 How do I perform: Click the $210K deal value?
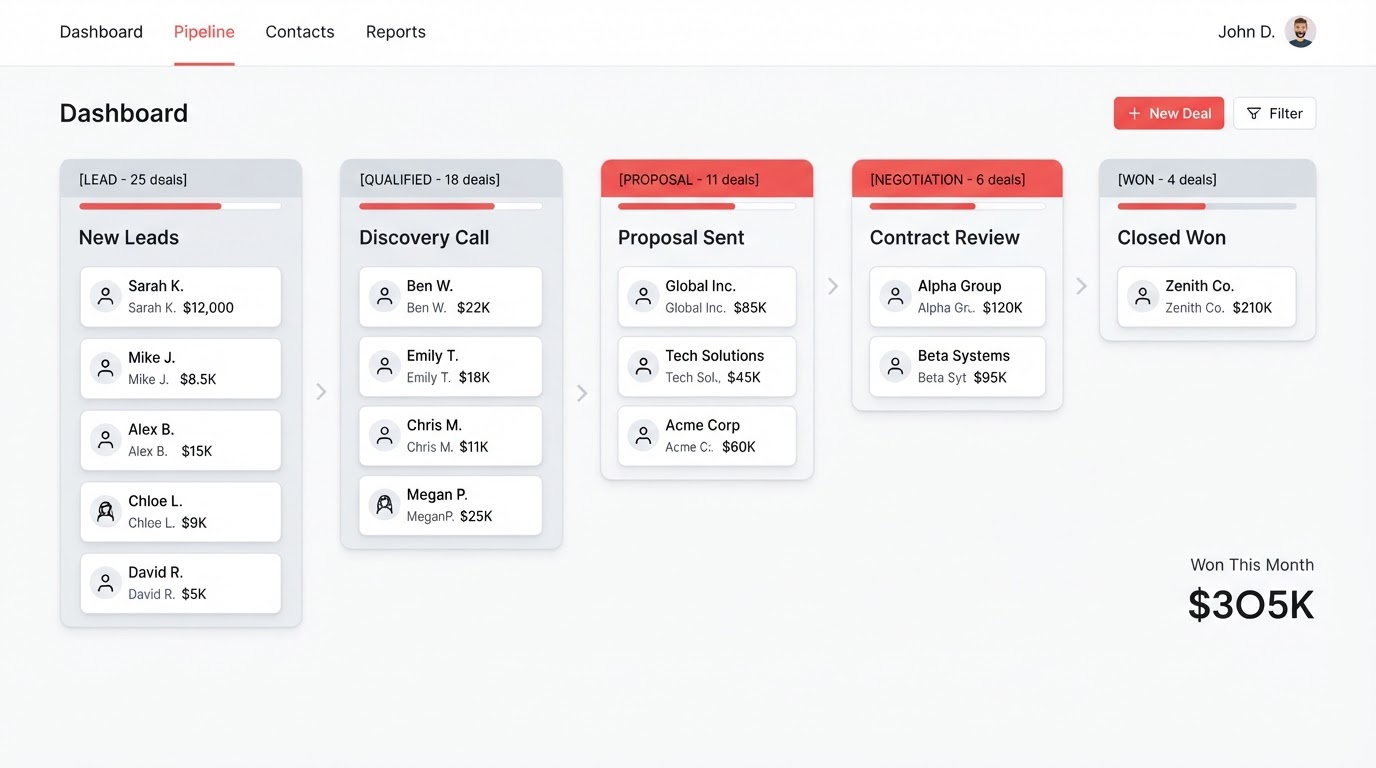pyautogui.click(x=1252, y=308)
